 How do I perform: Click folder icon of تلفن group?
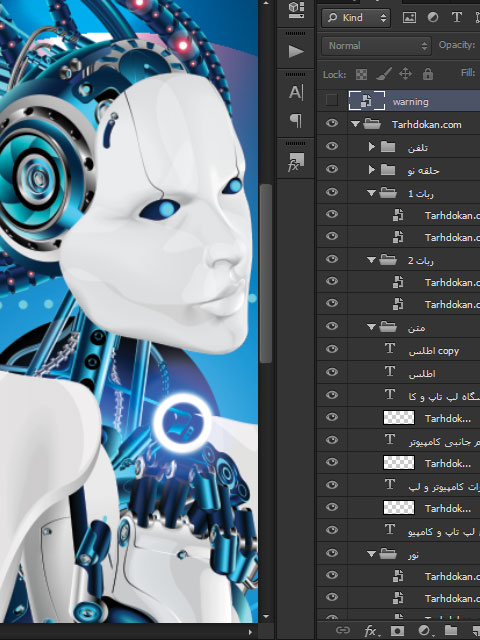coord(388,147)
